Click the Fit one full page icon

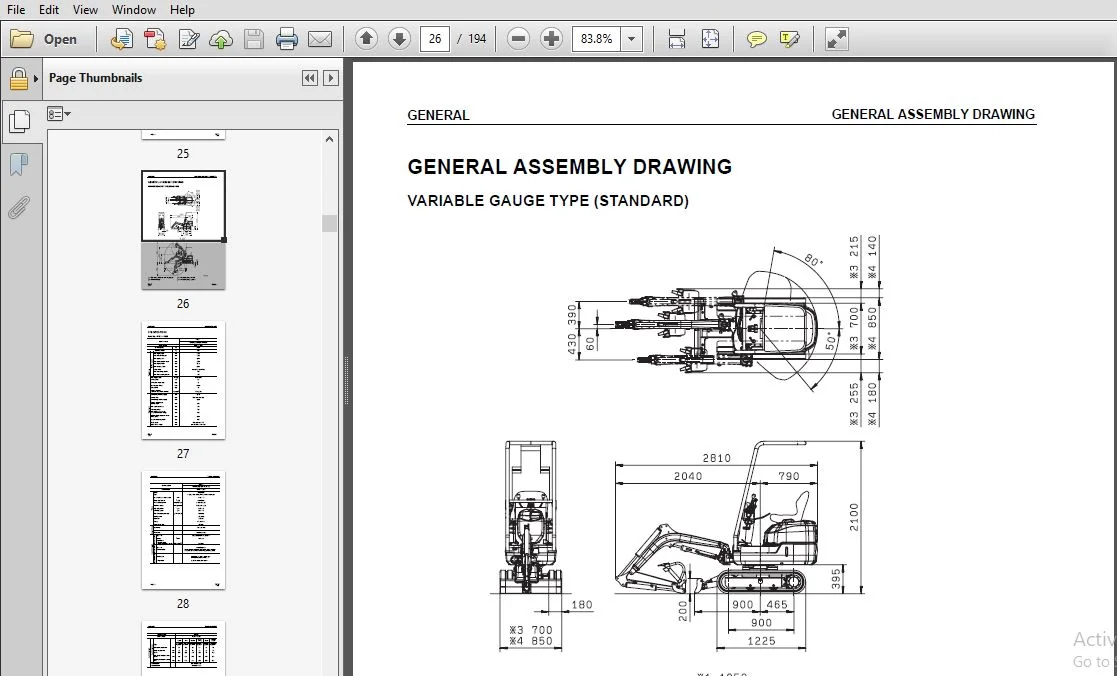point(710,38)
